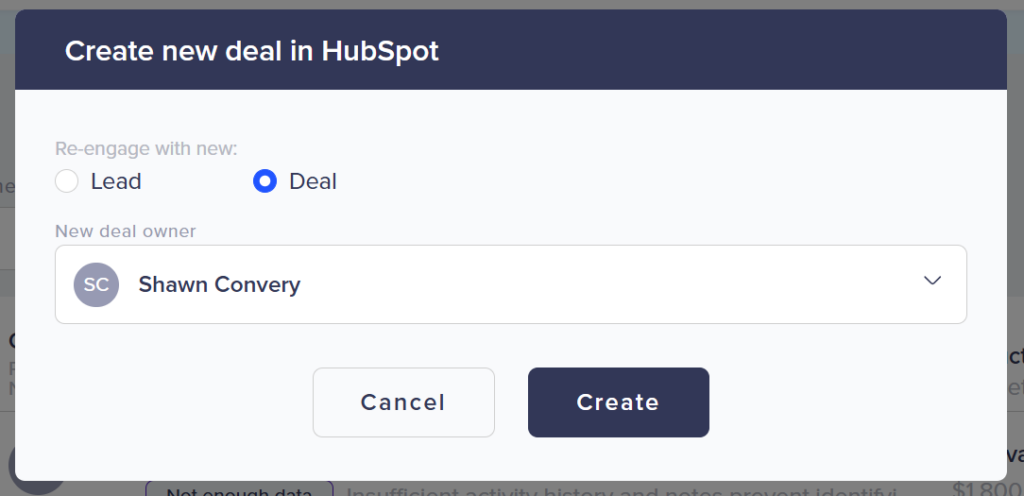
Task: Click the "New deal owner" field label
Action: (126, 231)
